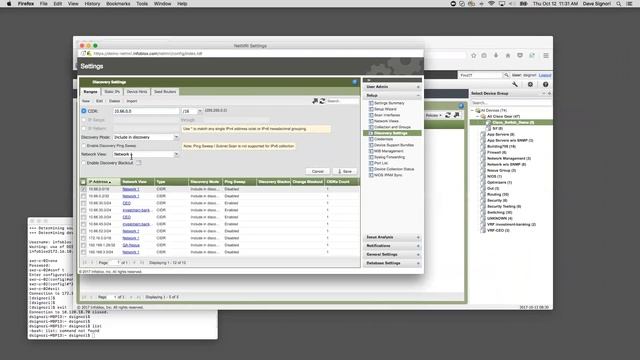640x360 pixels.
Task: Open the CIDR prefix length dropdown
Action: pyautogui.click(x=200, y=111)
